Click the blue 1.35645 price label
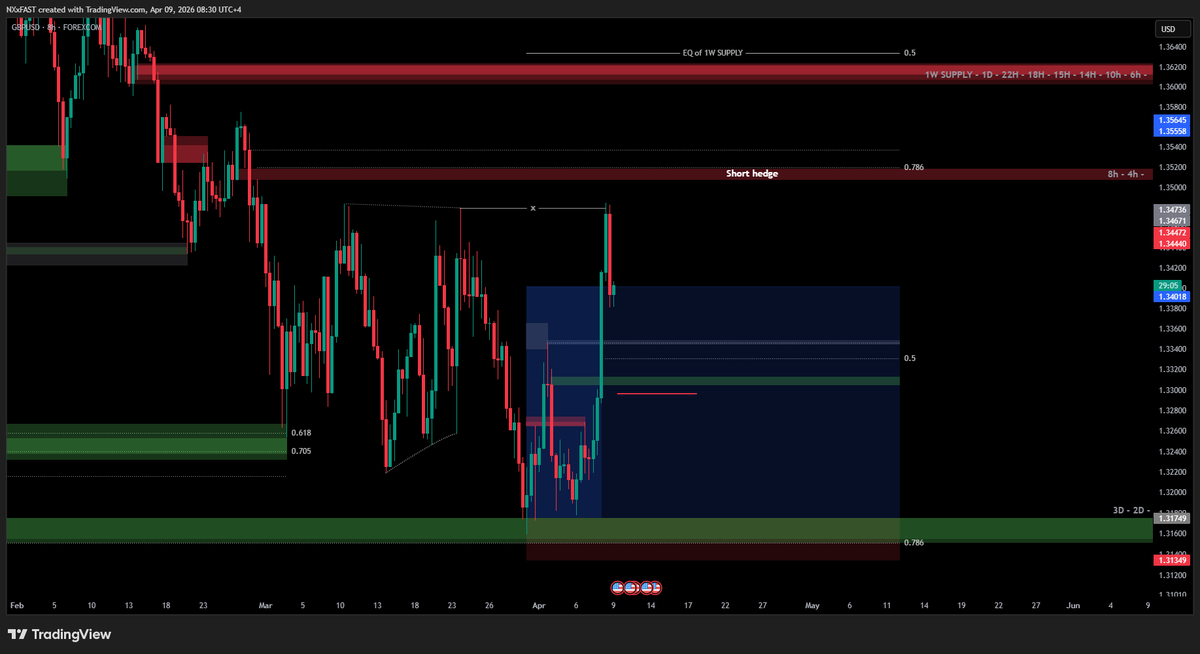Screen dimensions: 1200x654 tap(1171, 119)
